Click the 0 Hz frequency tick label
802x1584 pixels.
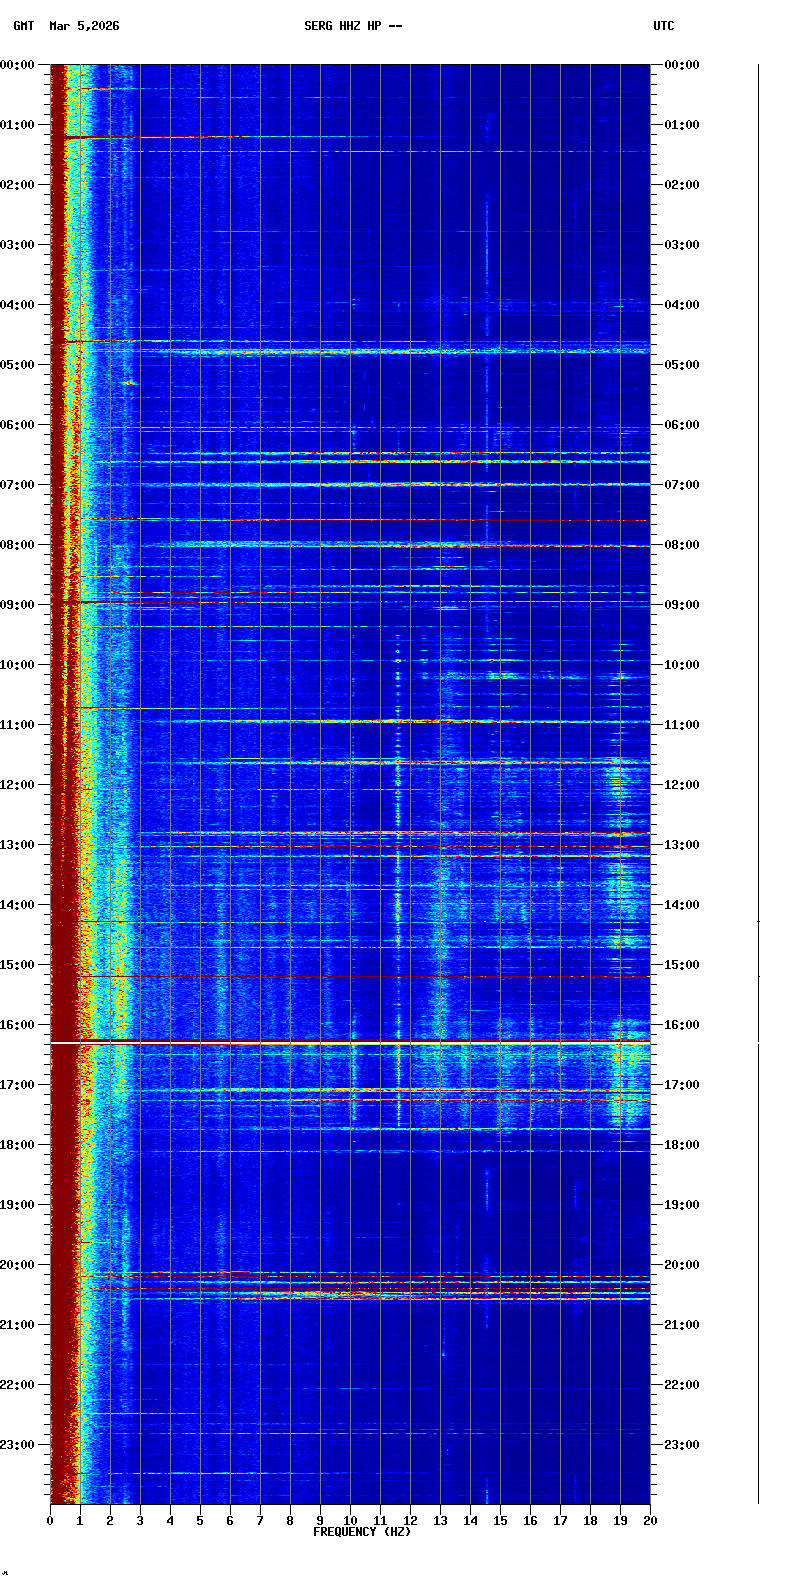click(50, 1521)
